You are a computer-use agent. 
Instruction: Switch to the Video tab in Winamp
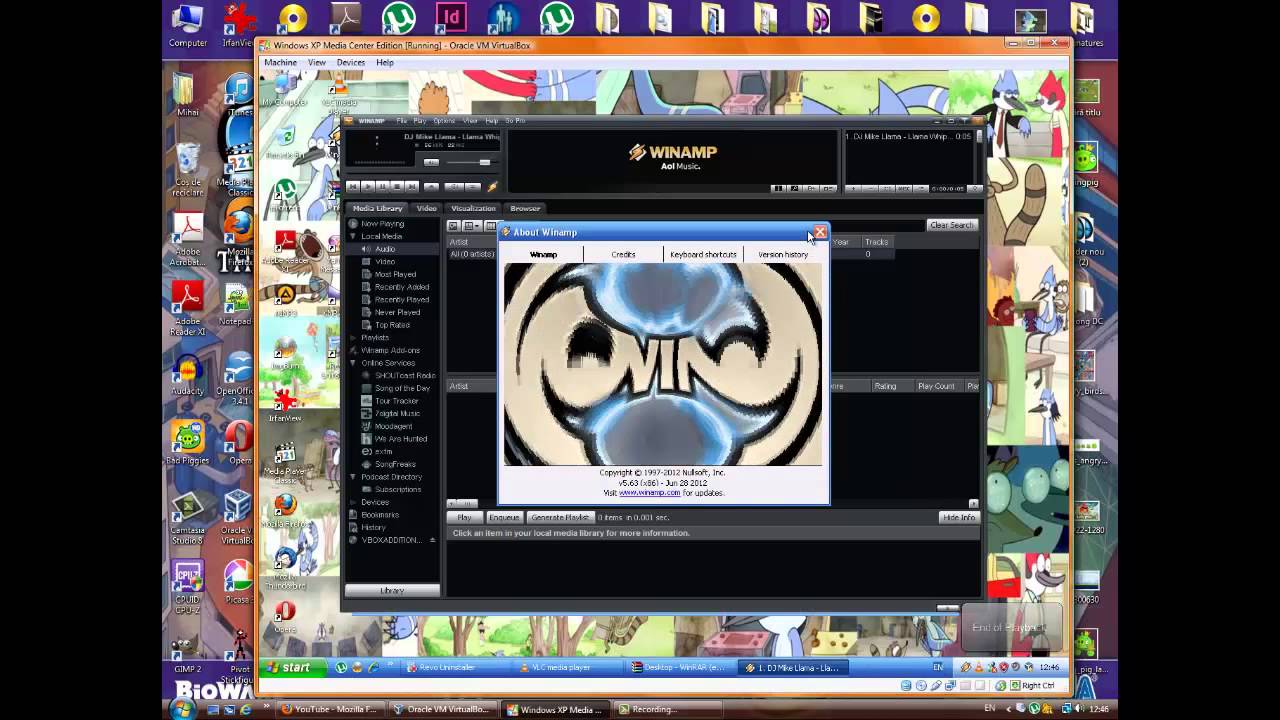pos(427,208)
